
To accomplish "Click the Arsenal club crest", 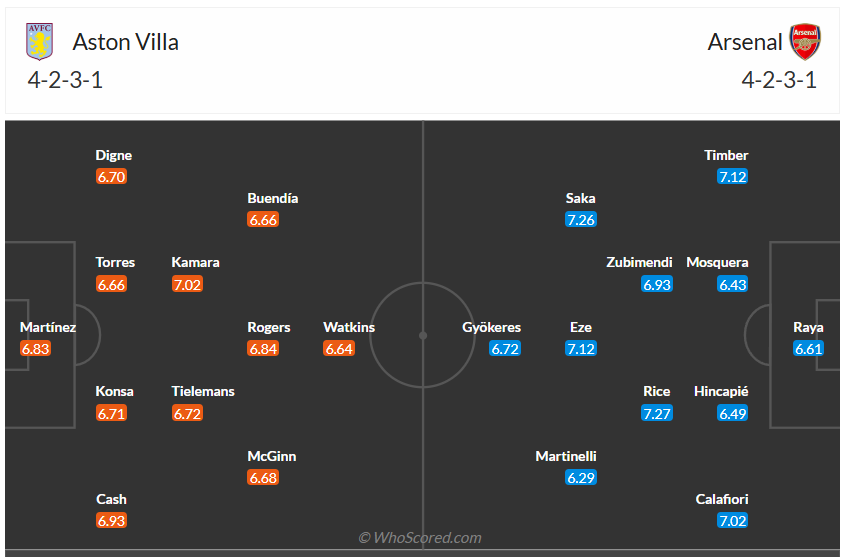I will click(x=804, y=42).
